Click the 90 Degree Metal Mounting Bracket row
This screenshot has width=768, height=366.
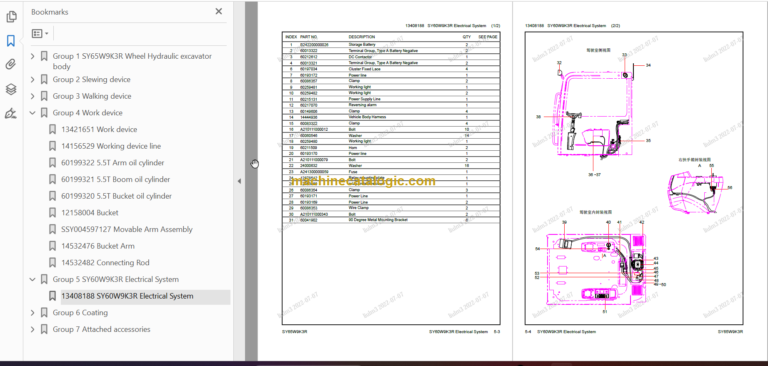pyautogui.click(x=391, y=220)
